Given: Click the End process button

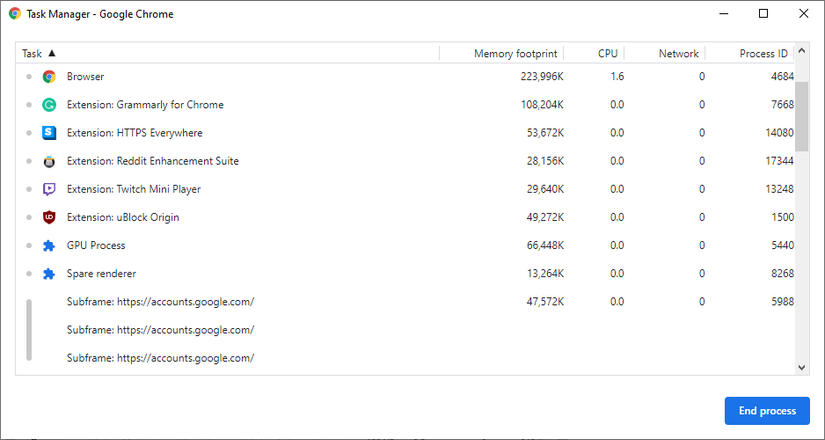Looking at the screenshot, I should point(767,411).
